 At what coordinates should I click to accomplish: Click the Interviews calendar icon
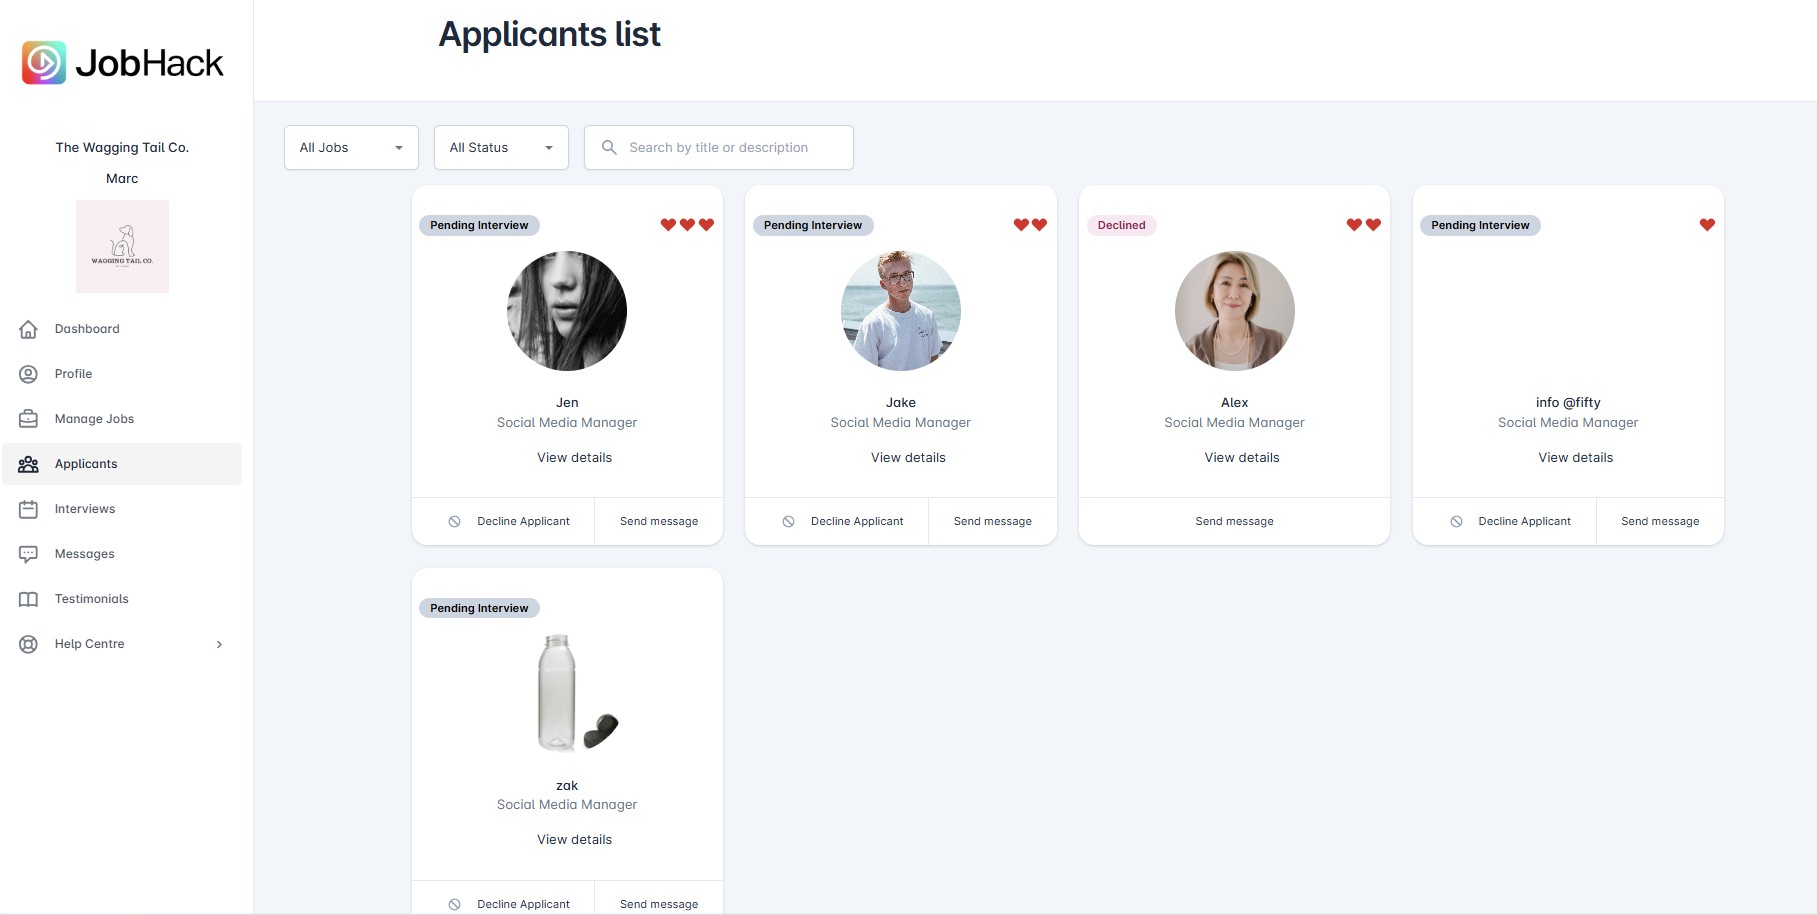[x=29, y=509]
